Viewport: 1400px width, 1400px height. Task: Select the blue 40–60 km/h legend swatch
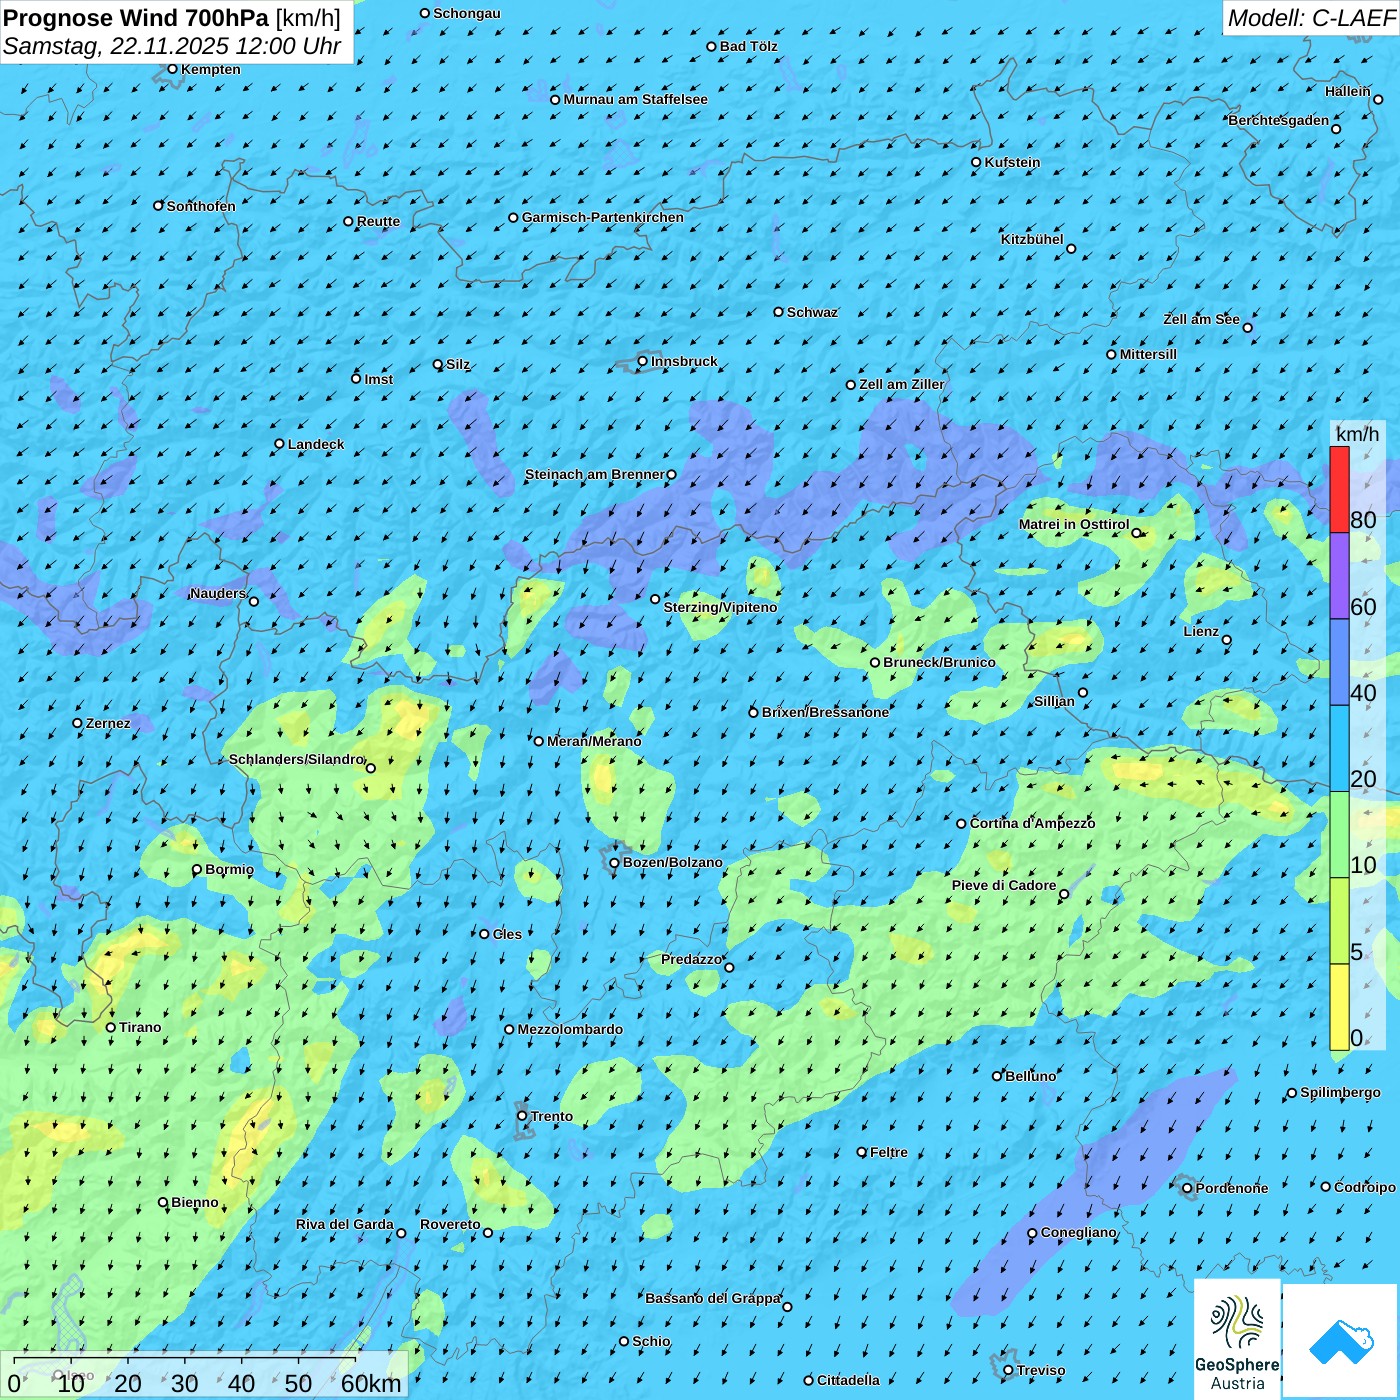(1339, 663)
